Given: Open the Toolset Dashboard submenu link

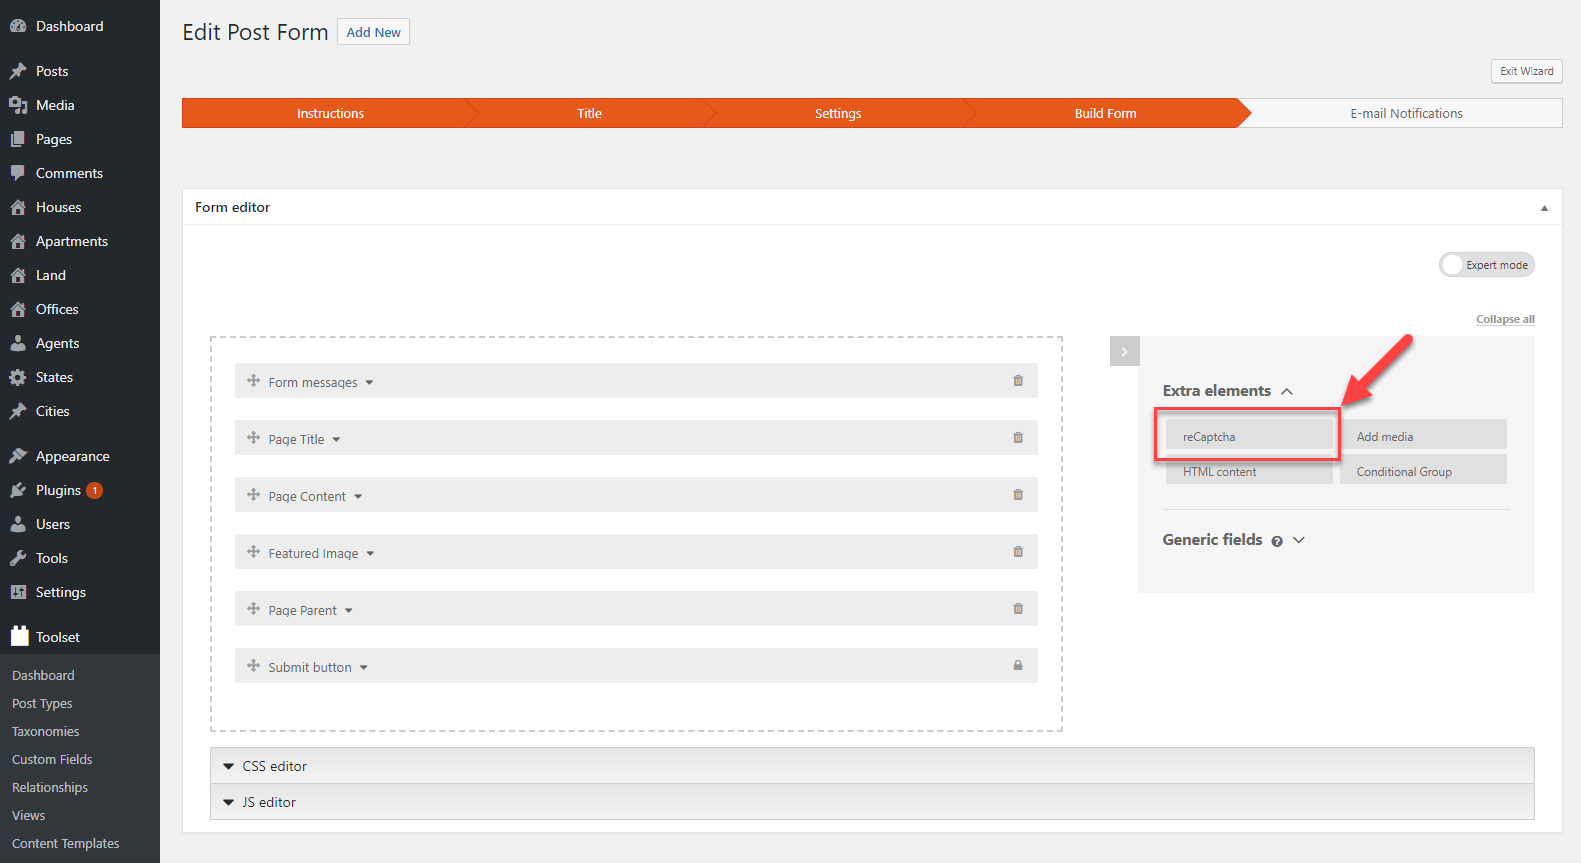Looking at the screenshot, I should pos(43,675).
